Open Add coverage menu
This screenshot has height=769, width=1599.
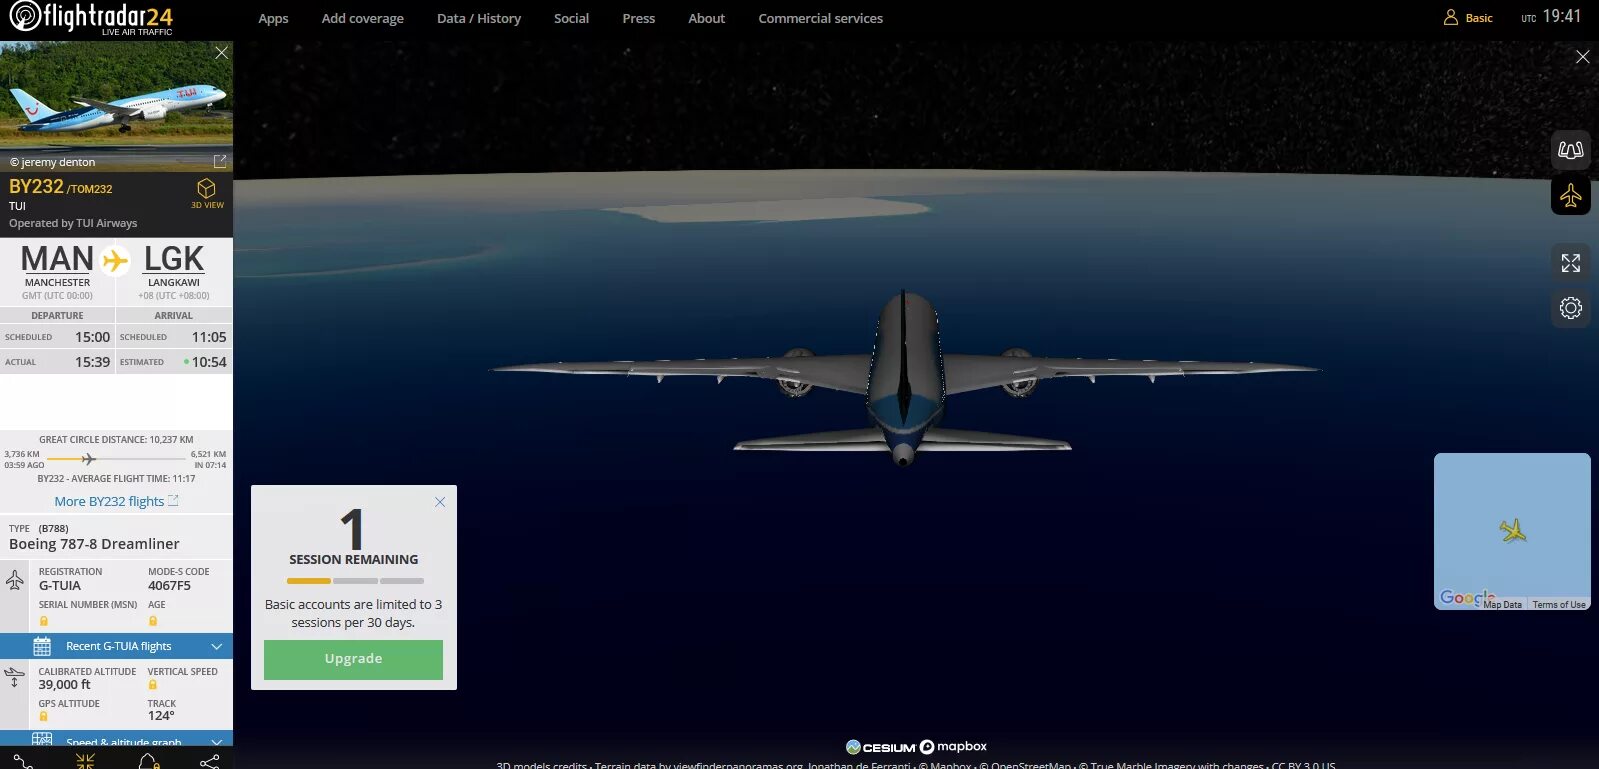pos(363,18)
